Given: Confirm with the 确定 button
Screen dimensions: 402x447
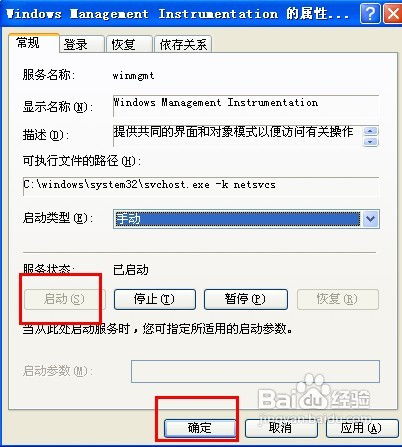Looking at the screenshot, I should [200, 428].
